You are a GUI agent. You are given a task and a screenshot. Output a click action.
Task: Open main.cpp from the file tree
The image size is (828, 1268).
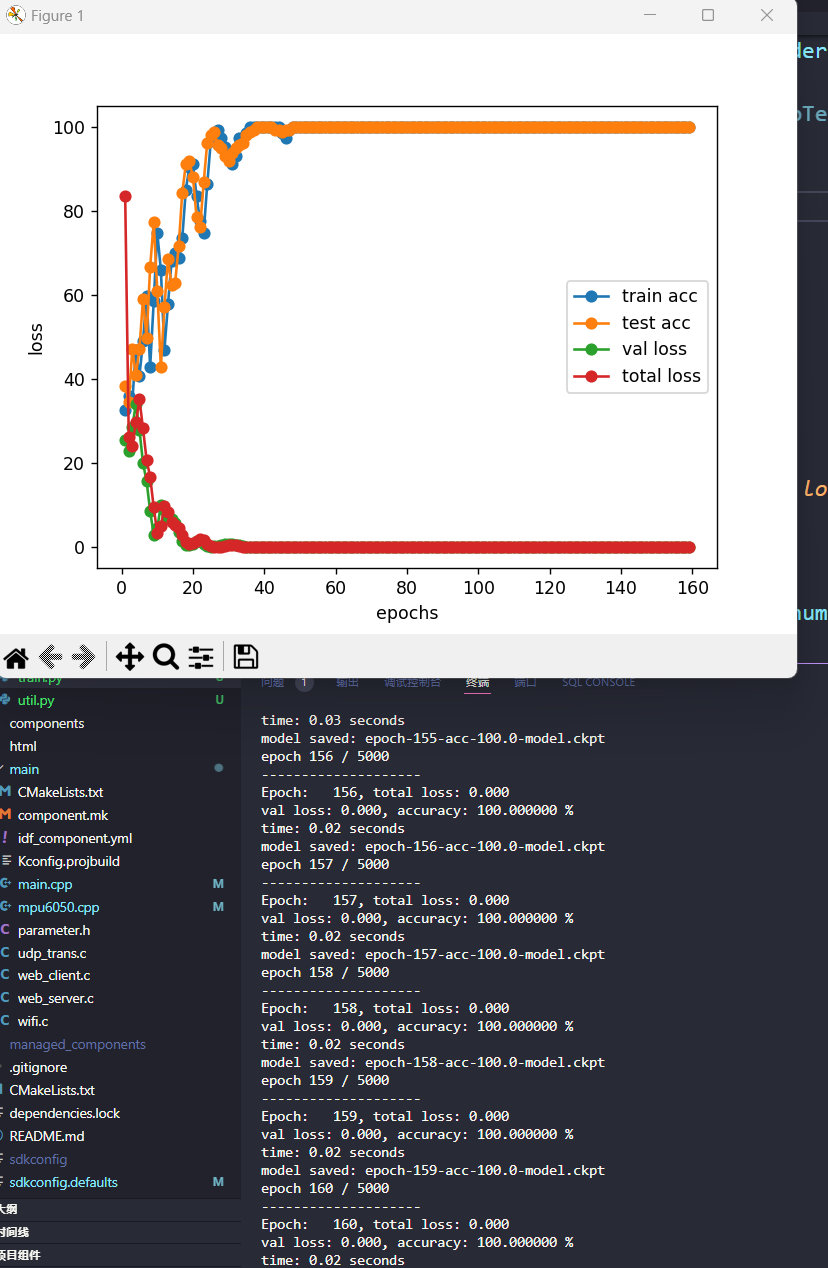[45, 884]
